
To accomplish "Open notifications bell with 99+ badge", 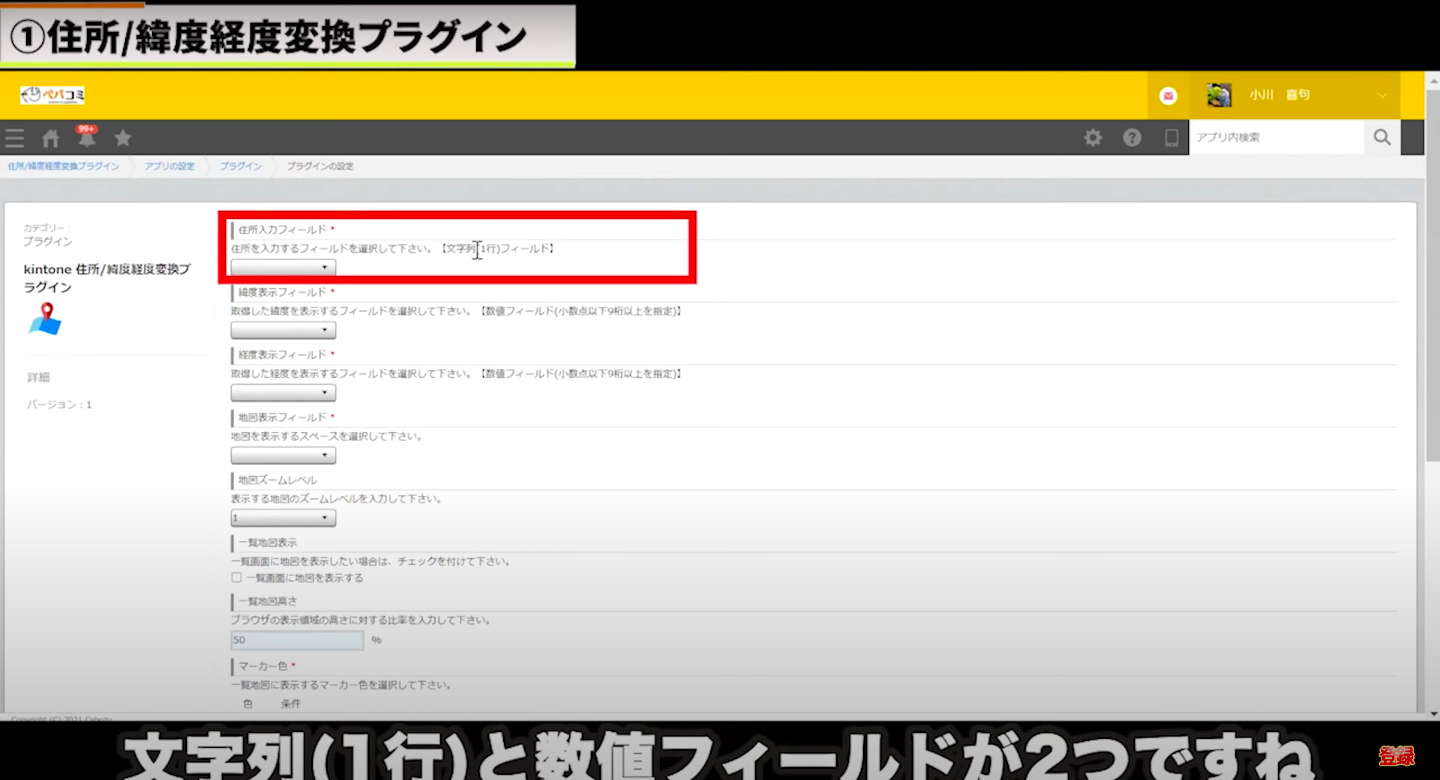I will pos(87,138).
